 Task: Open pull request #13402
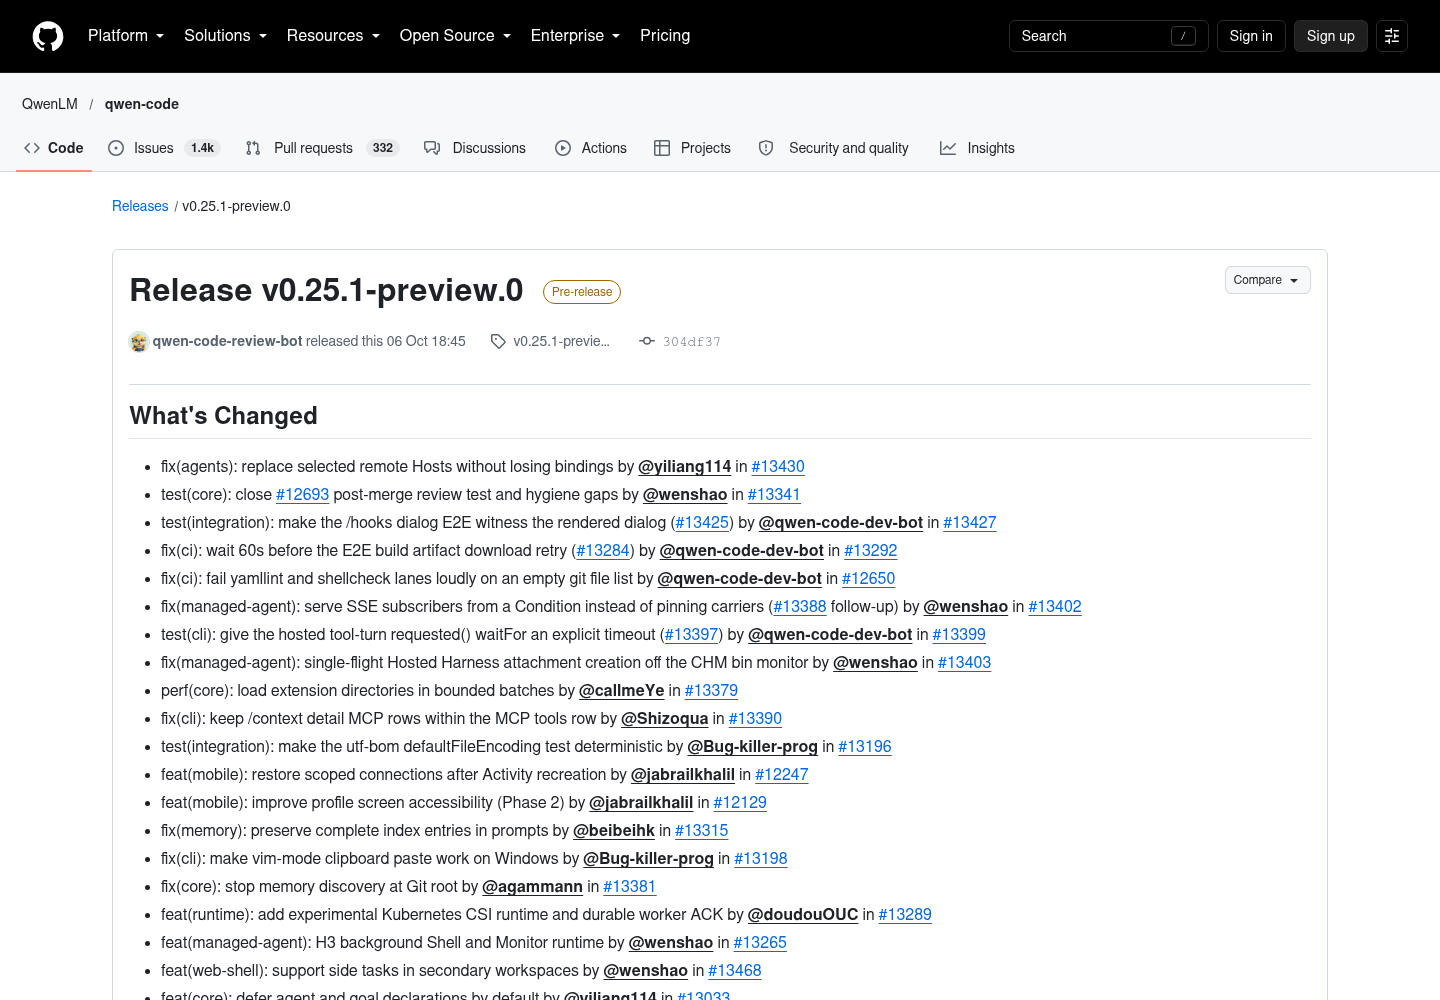point(1055,607)
